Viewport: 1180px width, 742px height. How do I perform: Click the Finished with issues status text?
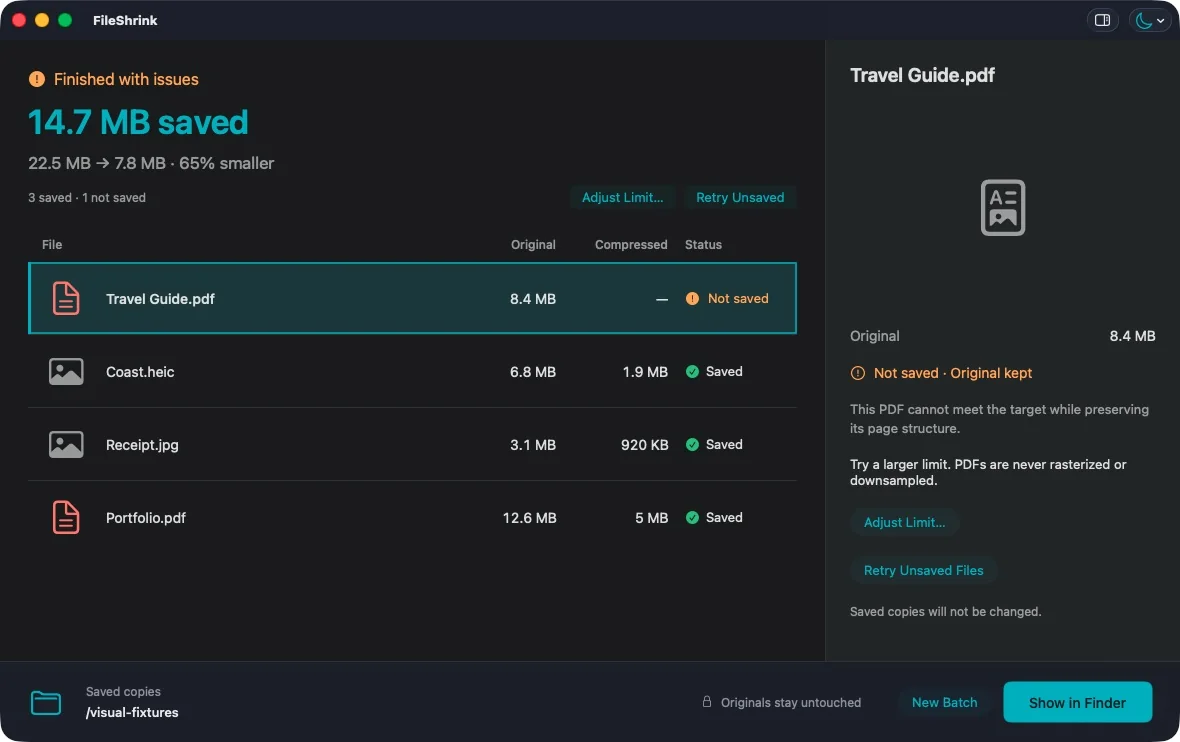(x=126, y=79)
